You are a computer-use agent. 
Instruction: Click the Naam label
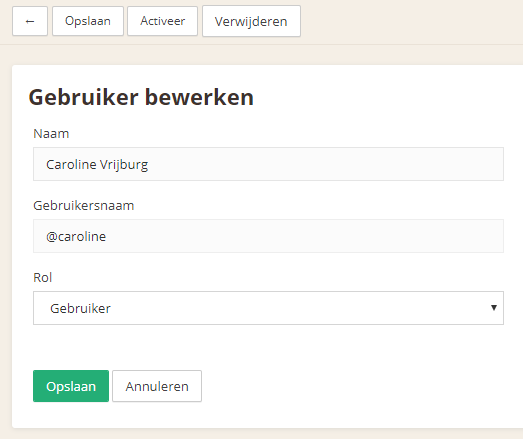pos(51,133)
